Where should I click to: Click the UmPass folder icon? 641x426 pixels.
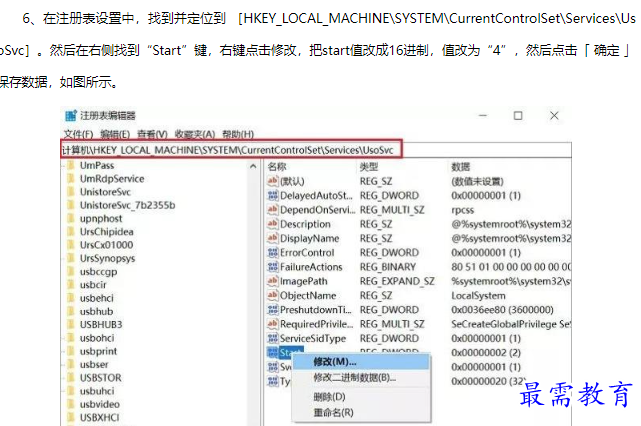(x=71, y=165)
